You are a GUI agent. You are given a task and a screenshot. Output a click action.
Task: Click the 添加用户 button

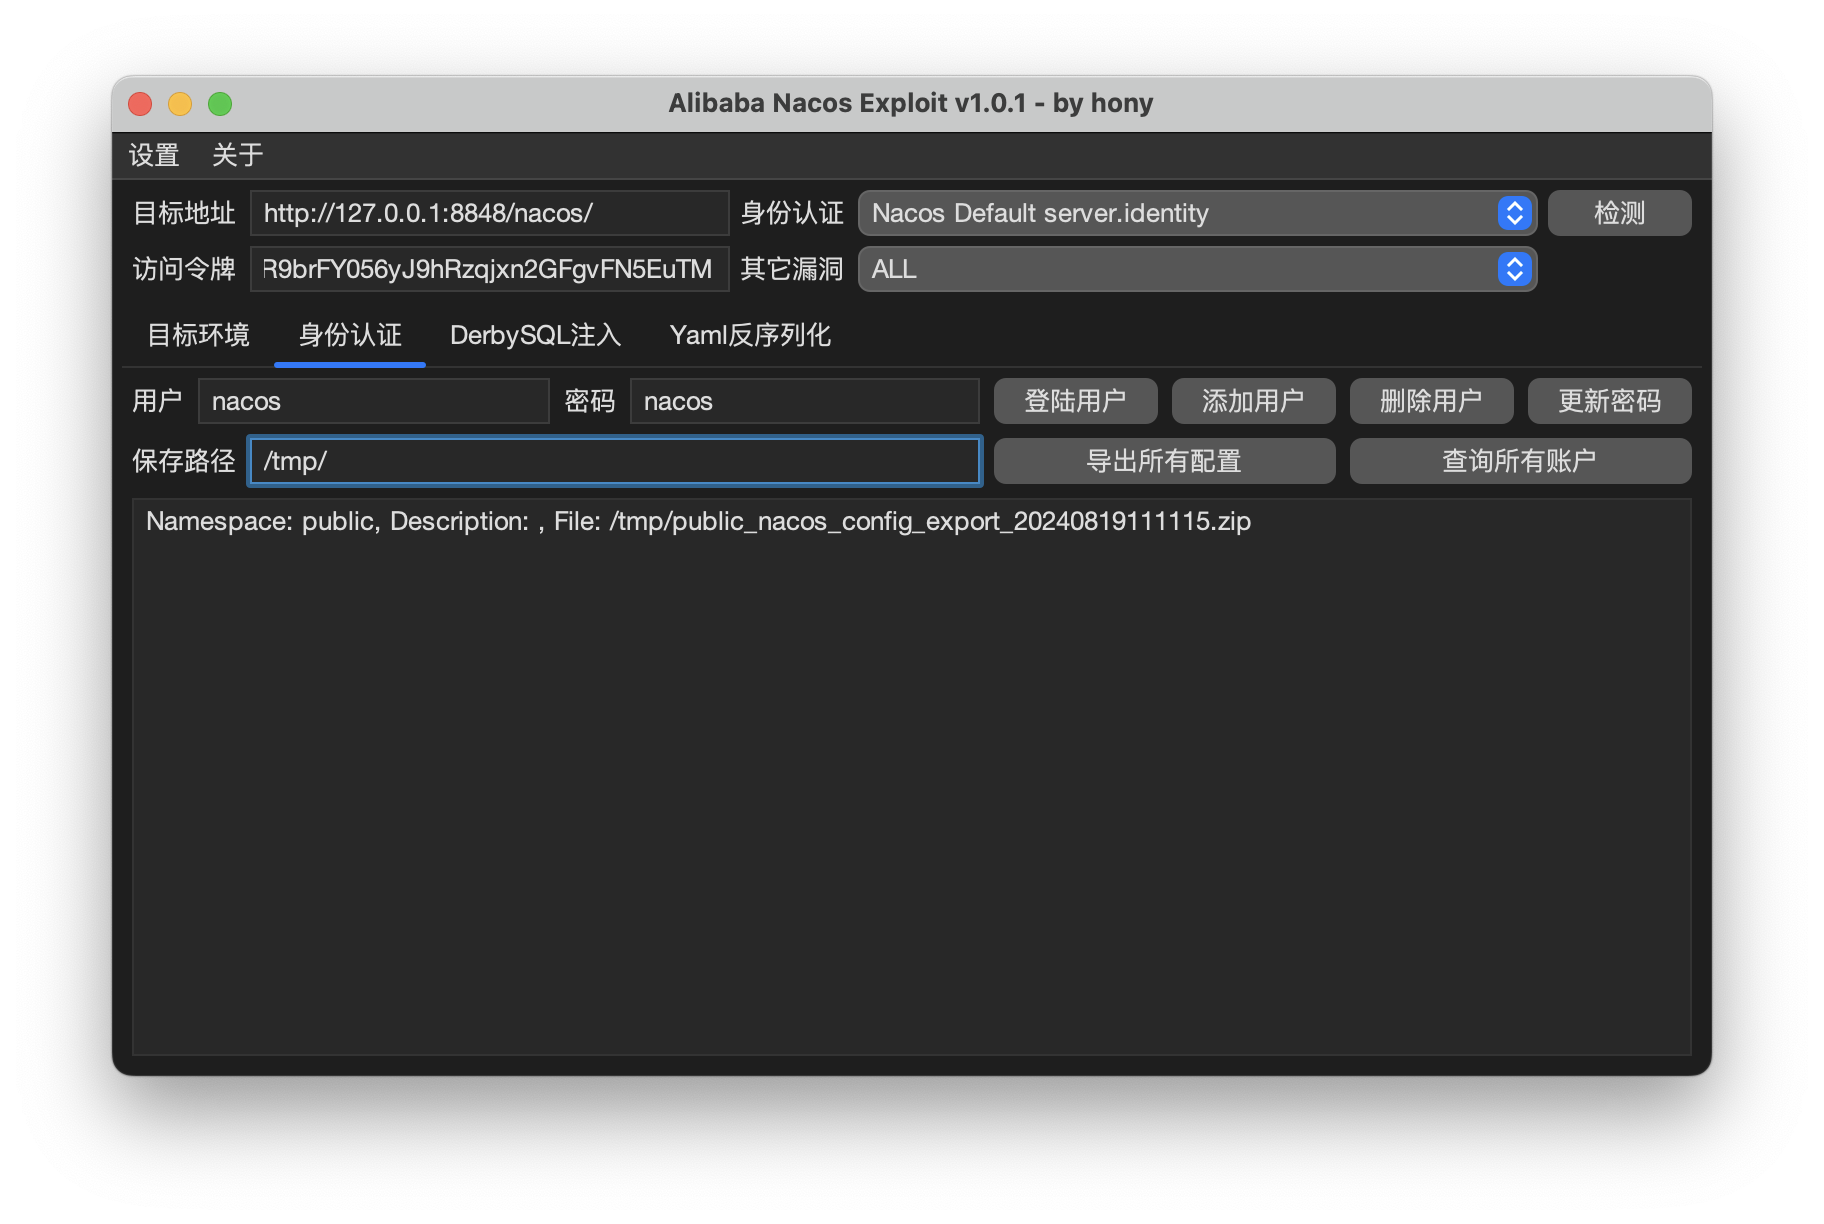point(1253,401)
